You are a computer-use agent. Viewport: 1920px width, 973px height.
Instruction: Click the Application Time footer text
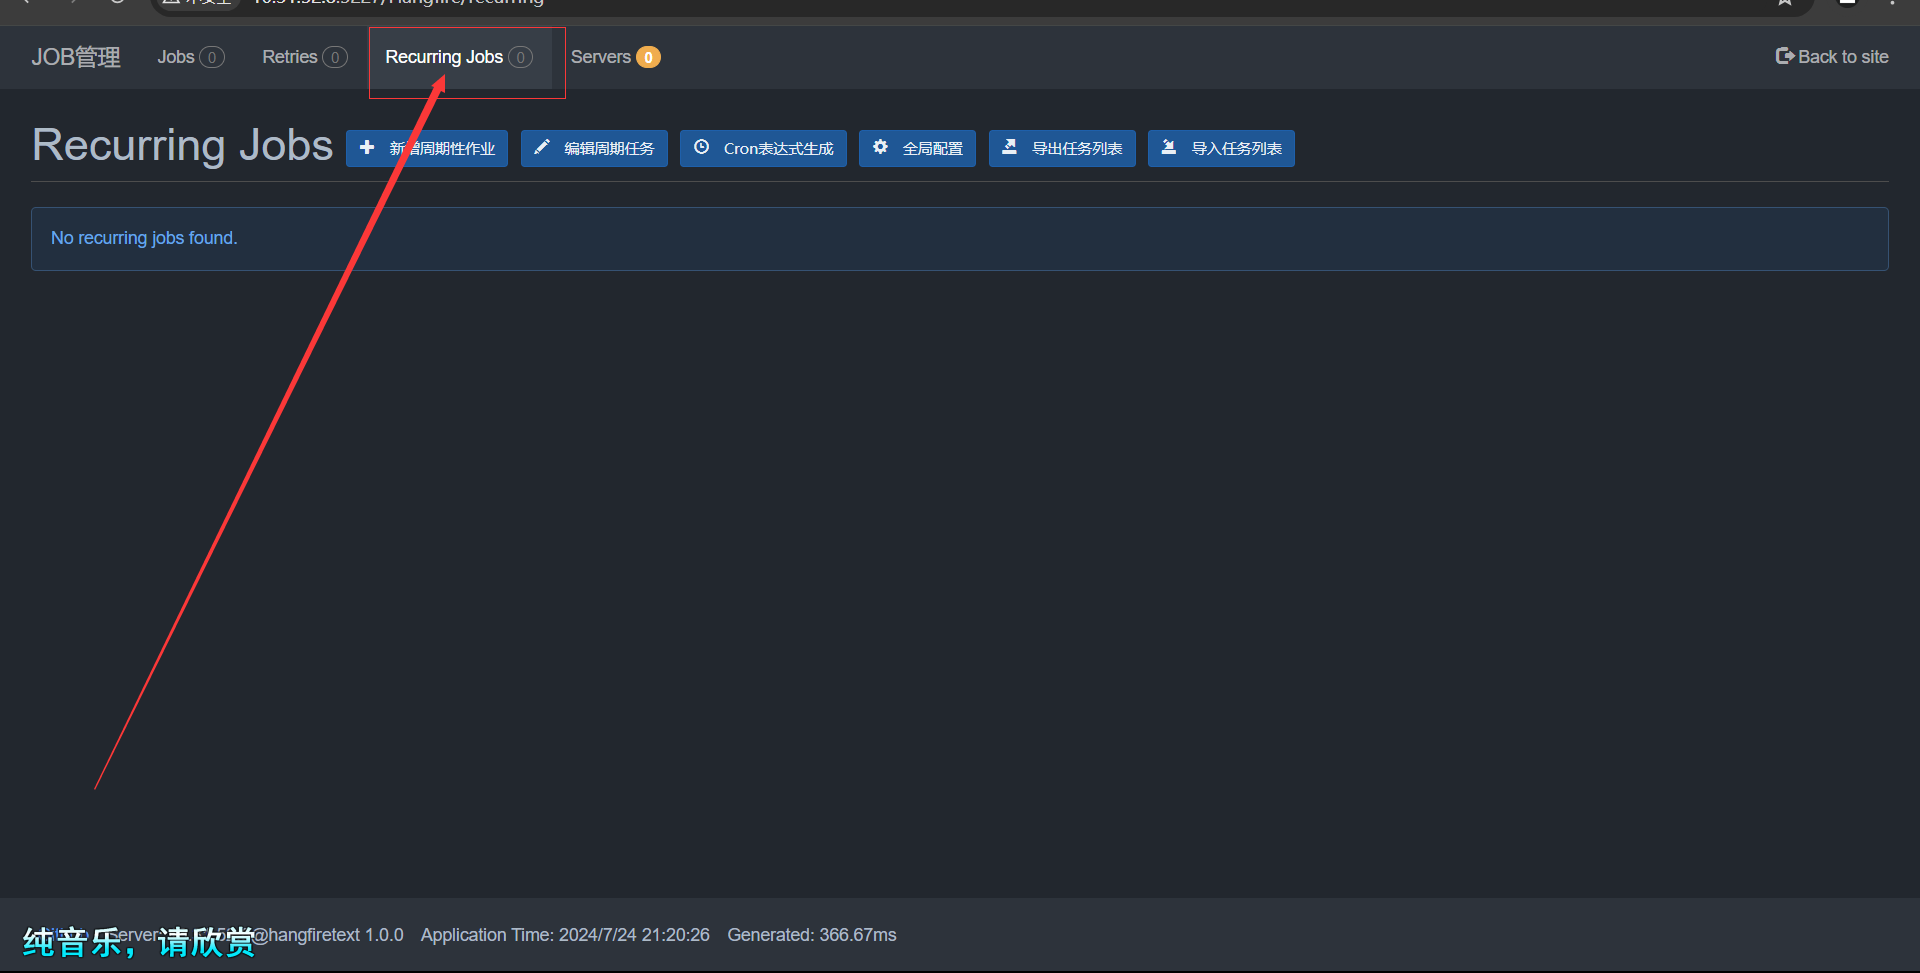click(x=565, y=935)
